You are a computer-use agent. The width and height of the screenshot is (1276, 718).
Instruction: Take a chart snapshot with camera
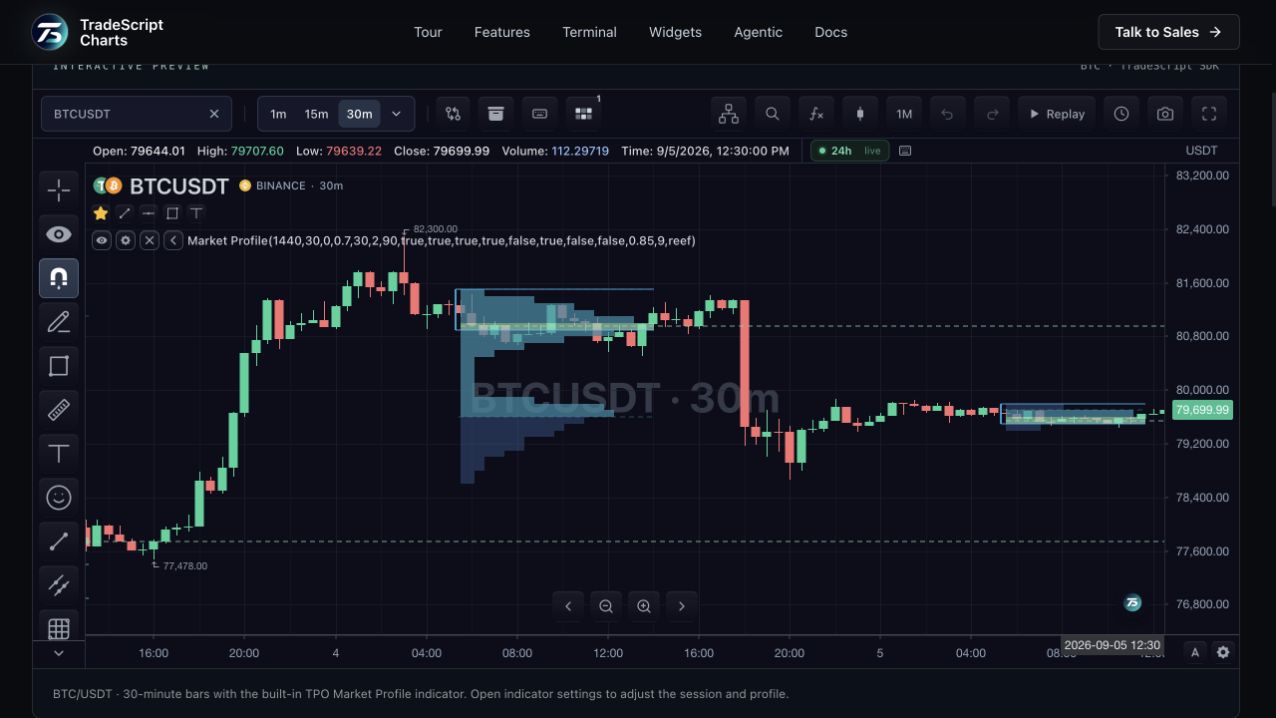(x=1165, y=114)
